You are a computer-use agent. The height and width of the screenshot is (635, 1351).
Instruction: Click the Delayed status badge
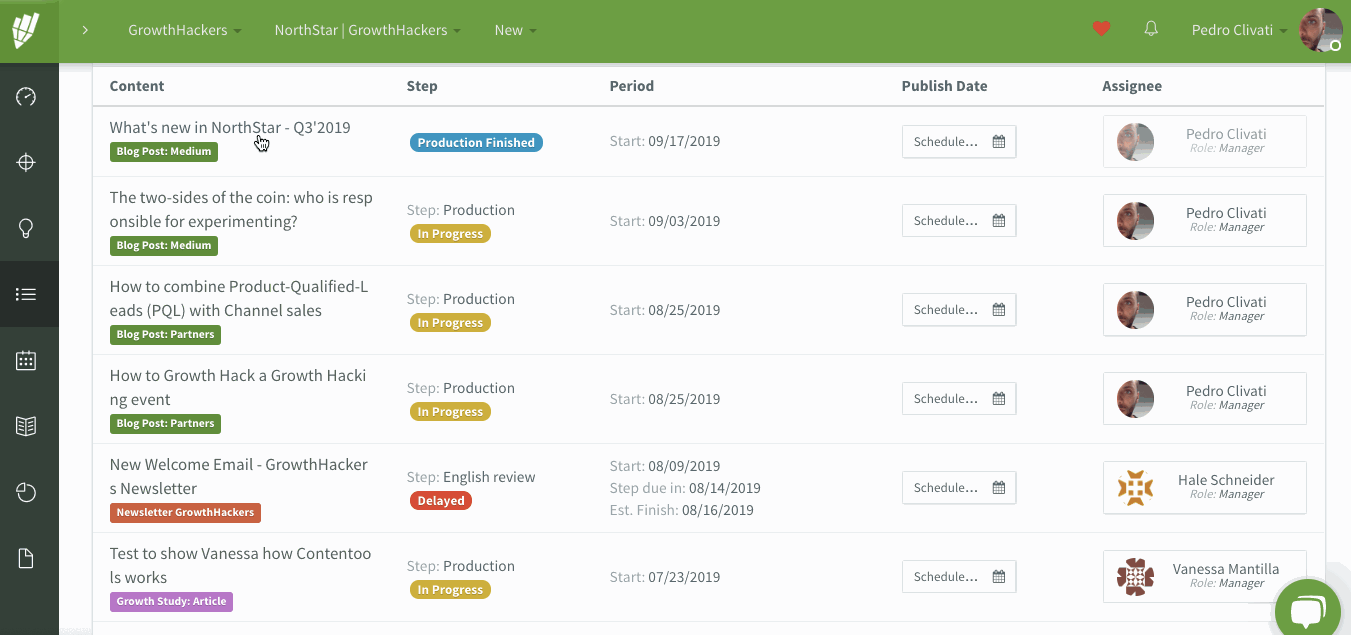[441, 501]
